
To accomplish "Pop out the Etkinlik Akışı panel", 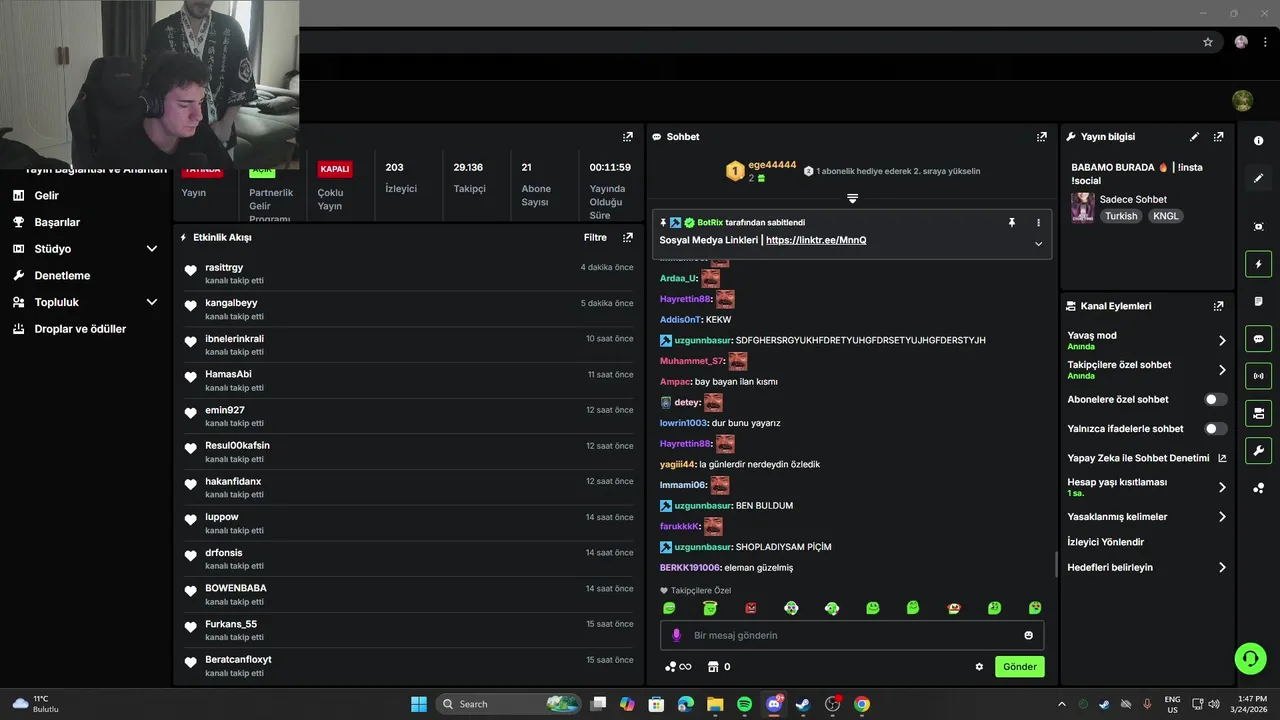I will point(627,238).
